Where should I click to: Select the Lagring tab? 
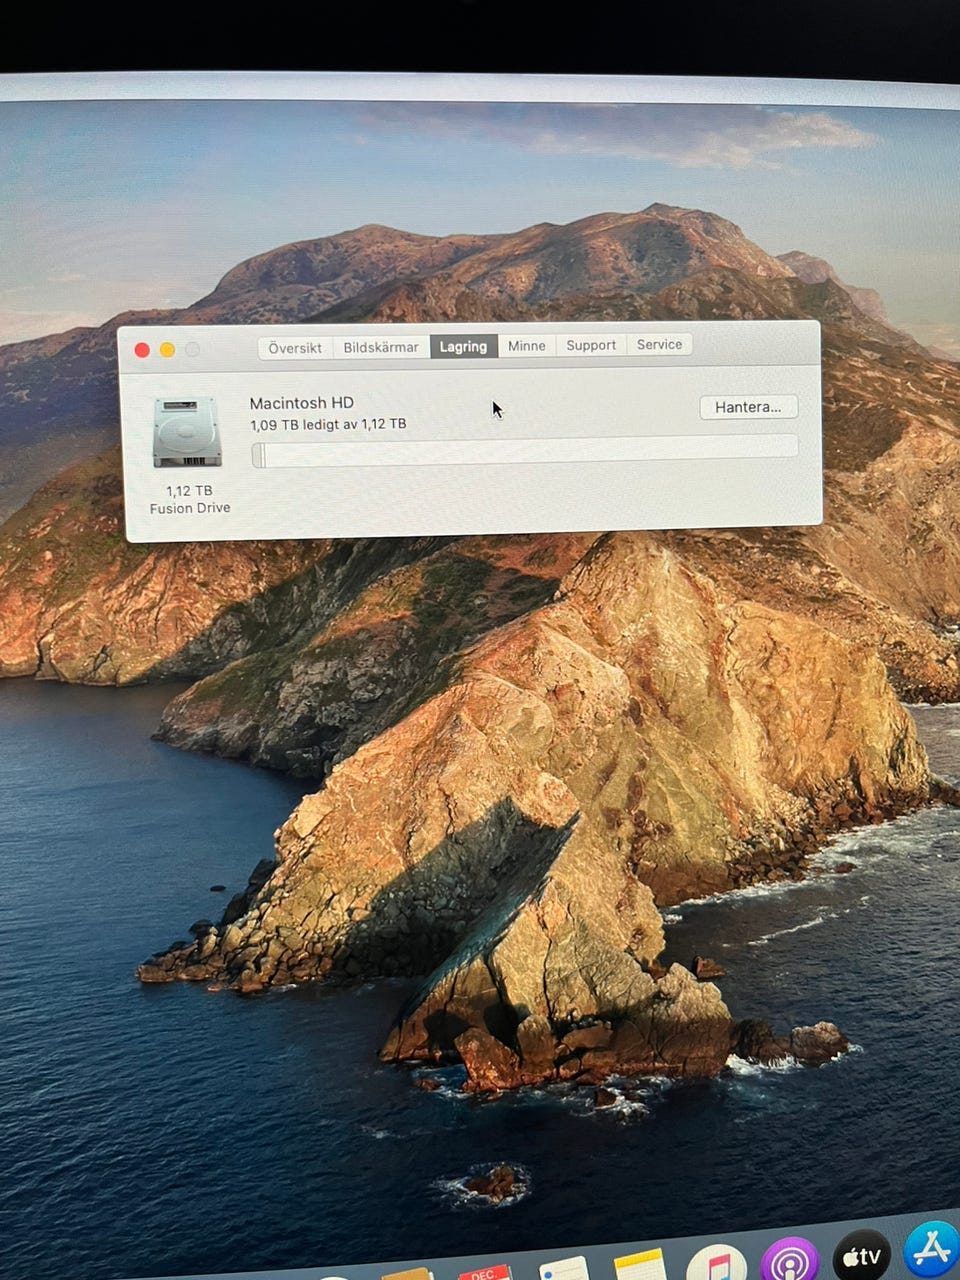click(x=463, y=346)
